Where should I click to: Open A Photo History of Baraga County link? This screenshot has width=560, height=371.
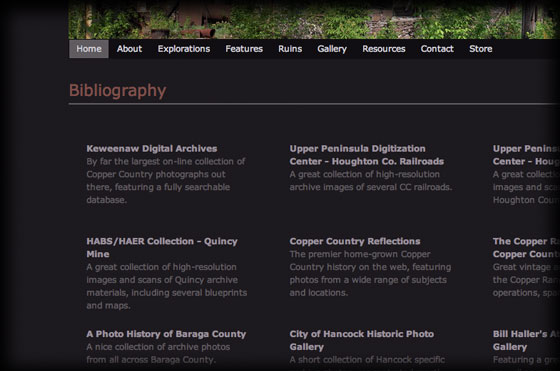166,334
